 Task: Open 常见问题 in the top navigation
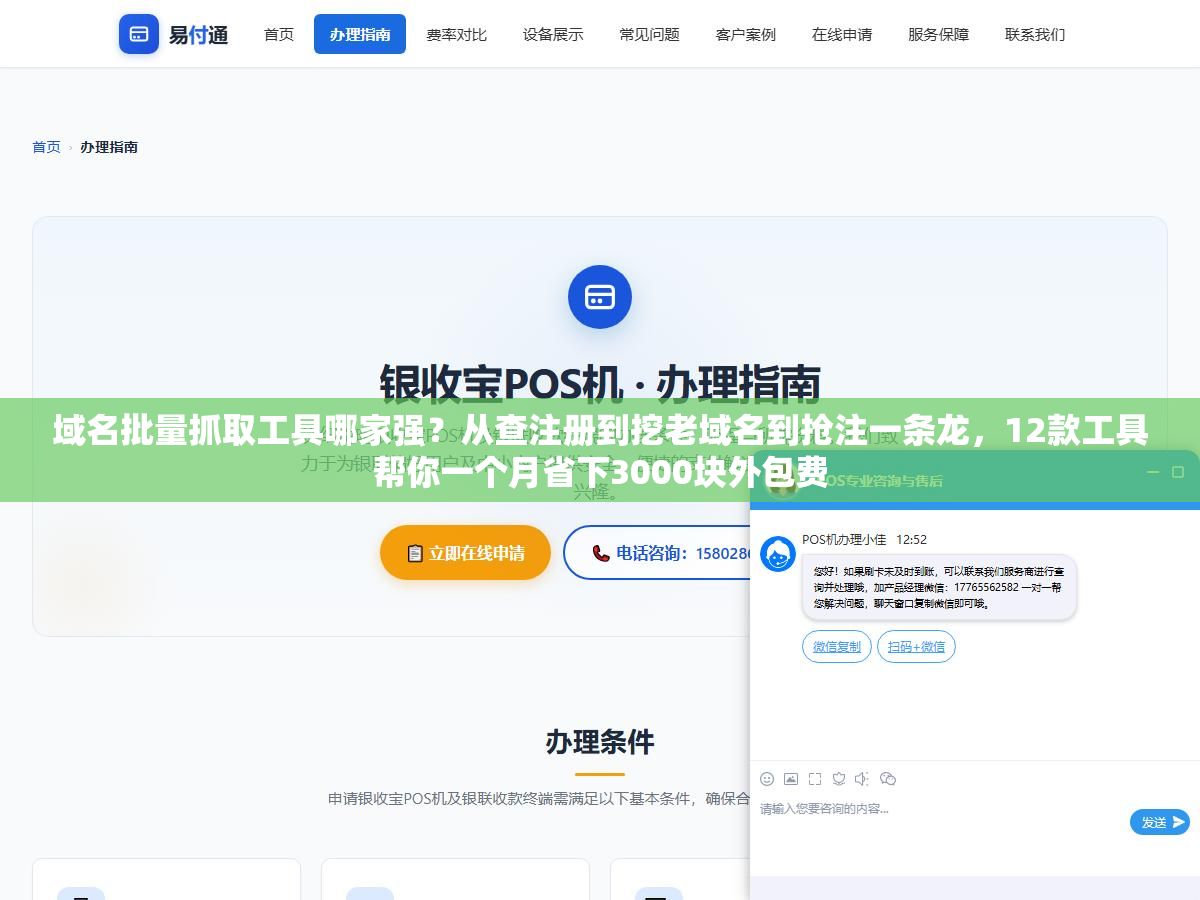[x=649, y=34]
